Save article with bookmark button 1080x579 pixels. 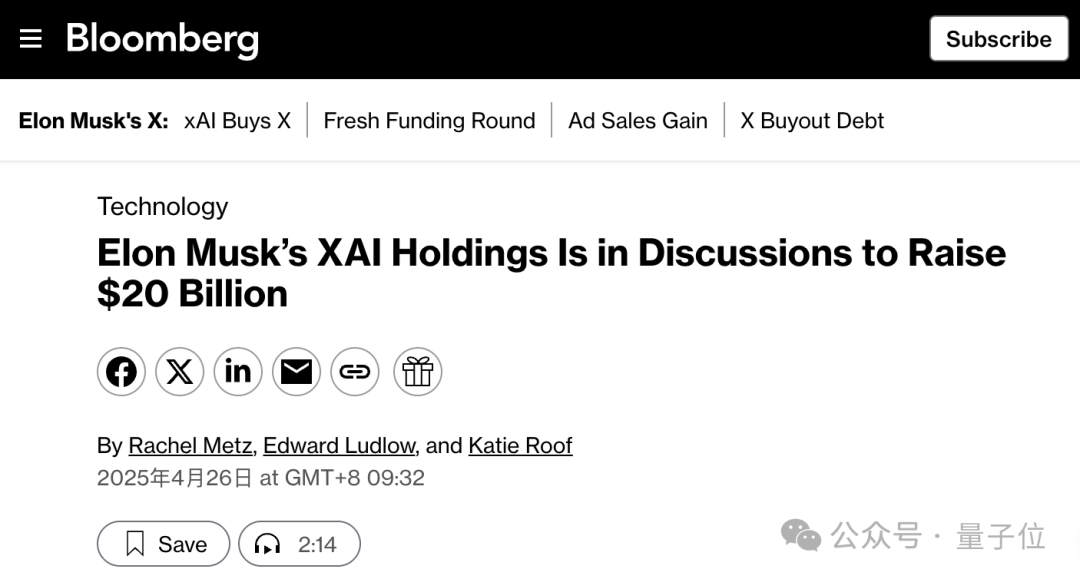(x=163, y=544)
